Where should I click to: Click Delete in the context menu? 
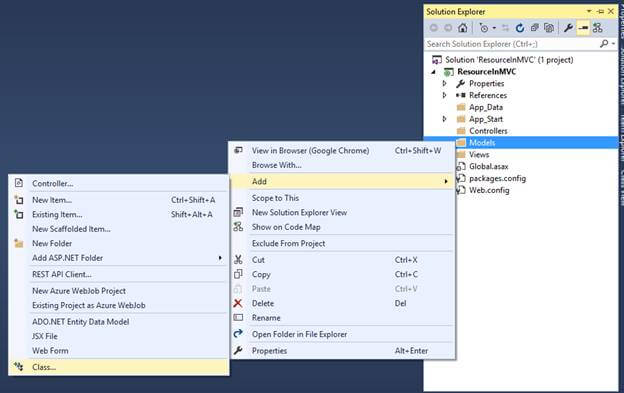[x=343, y=304]
